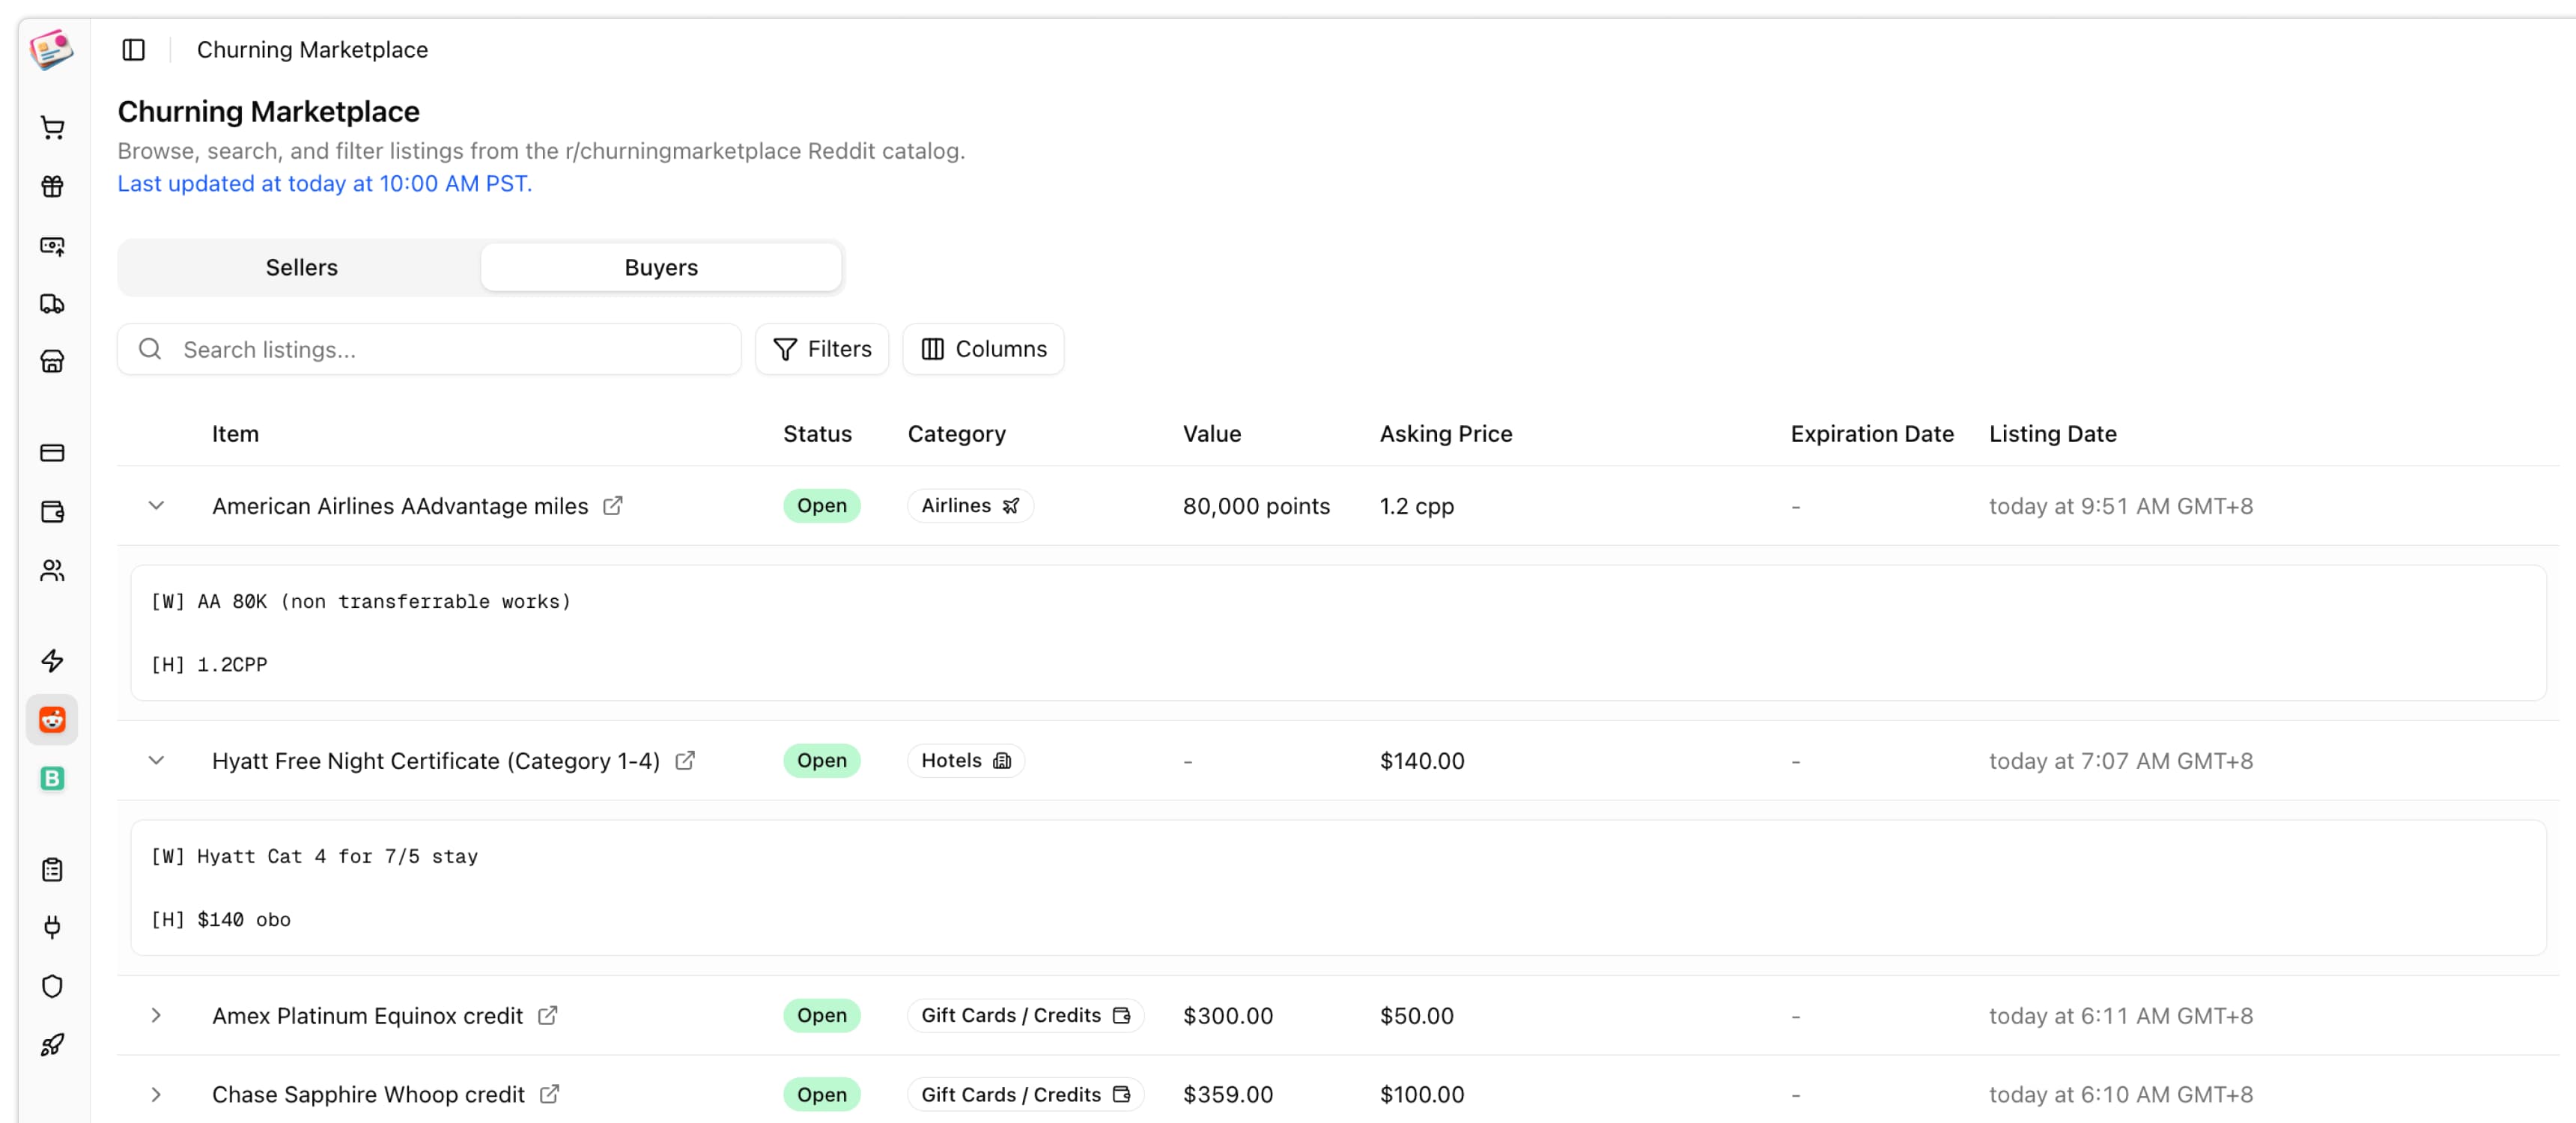Click the '$300.00' value cell
This screenshot has width=2576, height=1123.
coord(1227,1016)
